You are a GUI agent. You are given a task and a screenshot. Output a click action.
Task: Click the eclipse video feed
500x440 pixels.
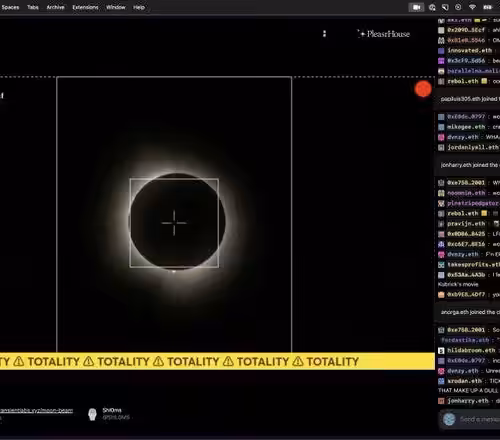click(174, 214)
